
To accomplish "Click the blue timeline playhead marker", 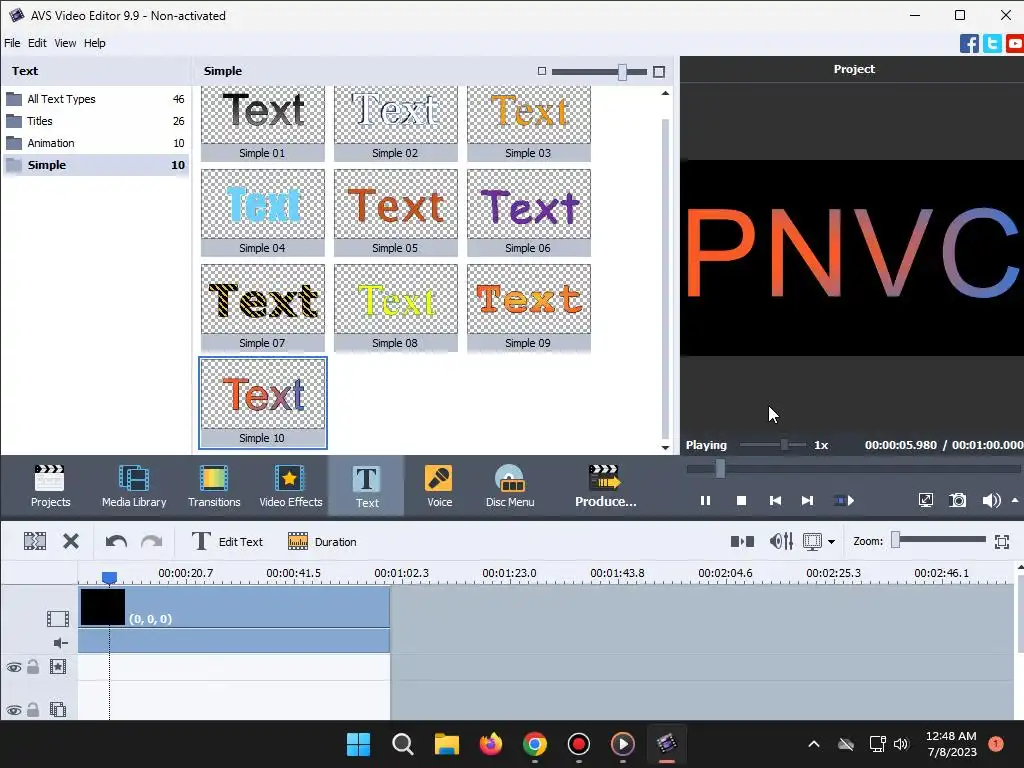I will (109, 578).
